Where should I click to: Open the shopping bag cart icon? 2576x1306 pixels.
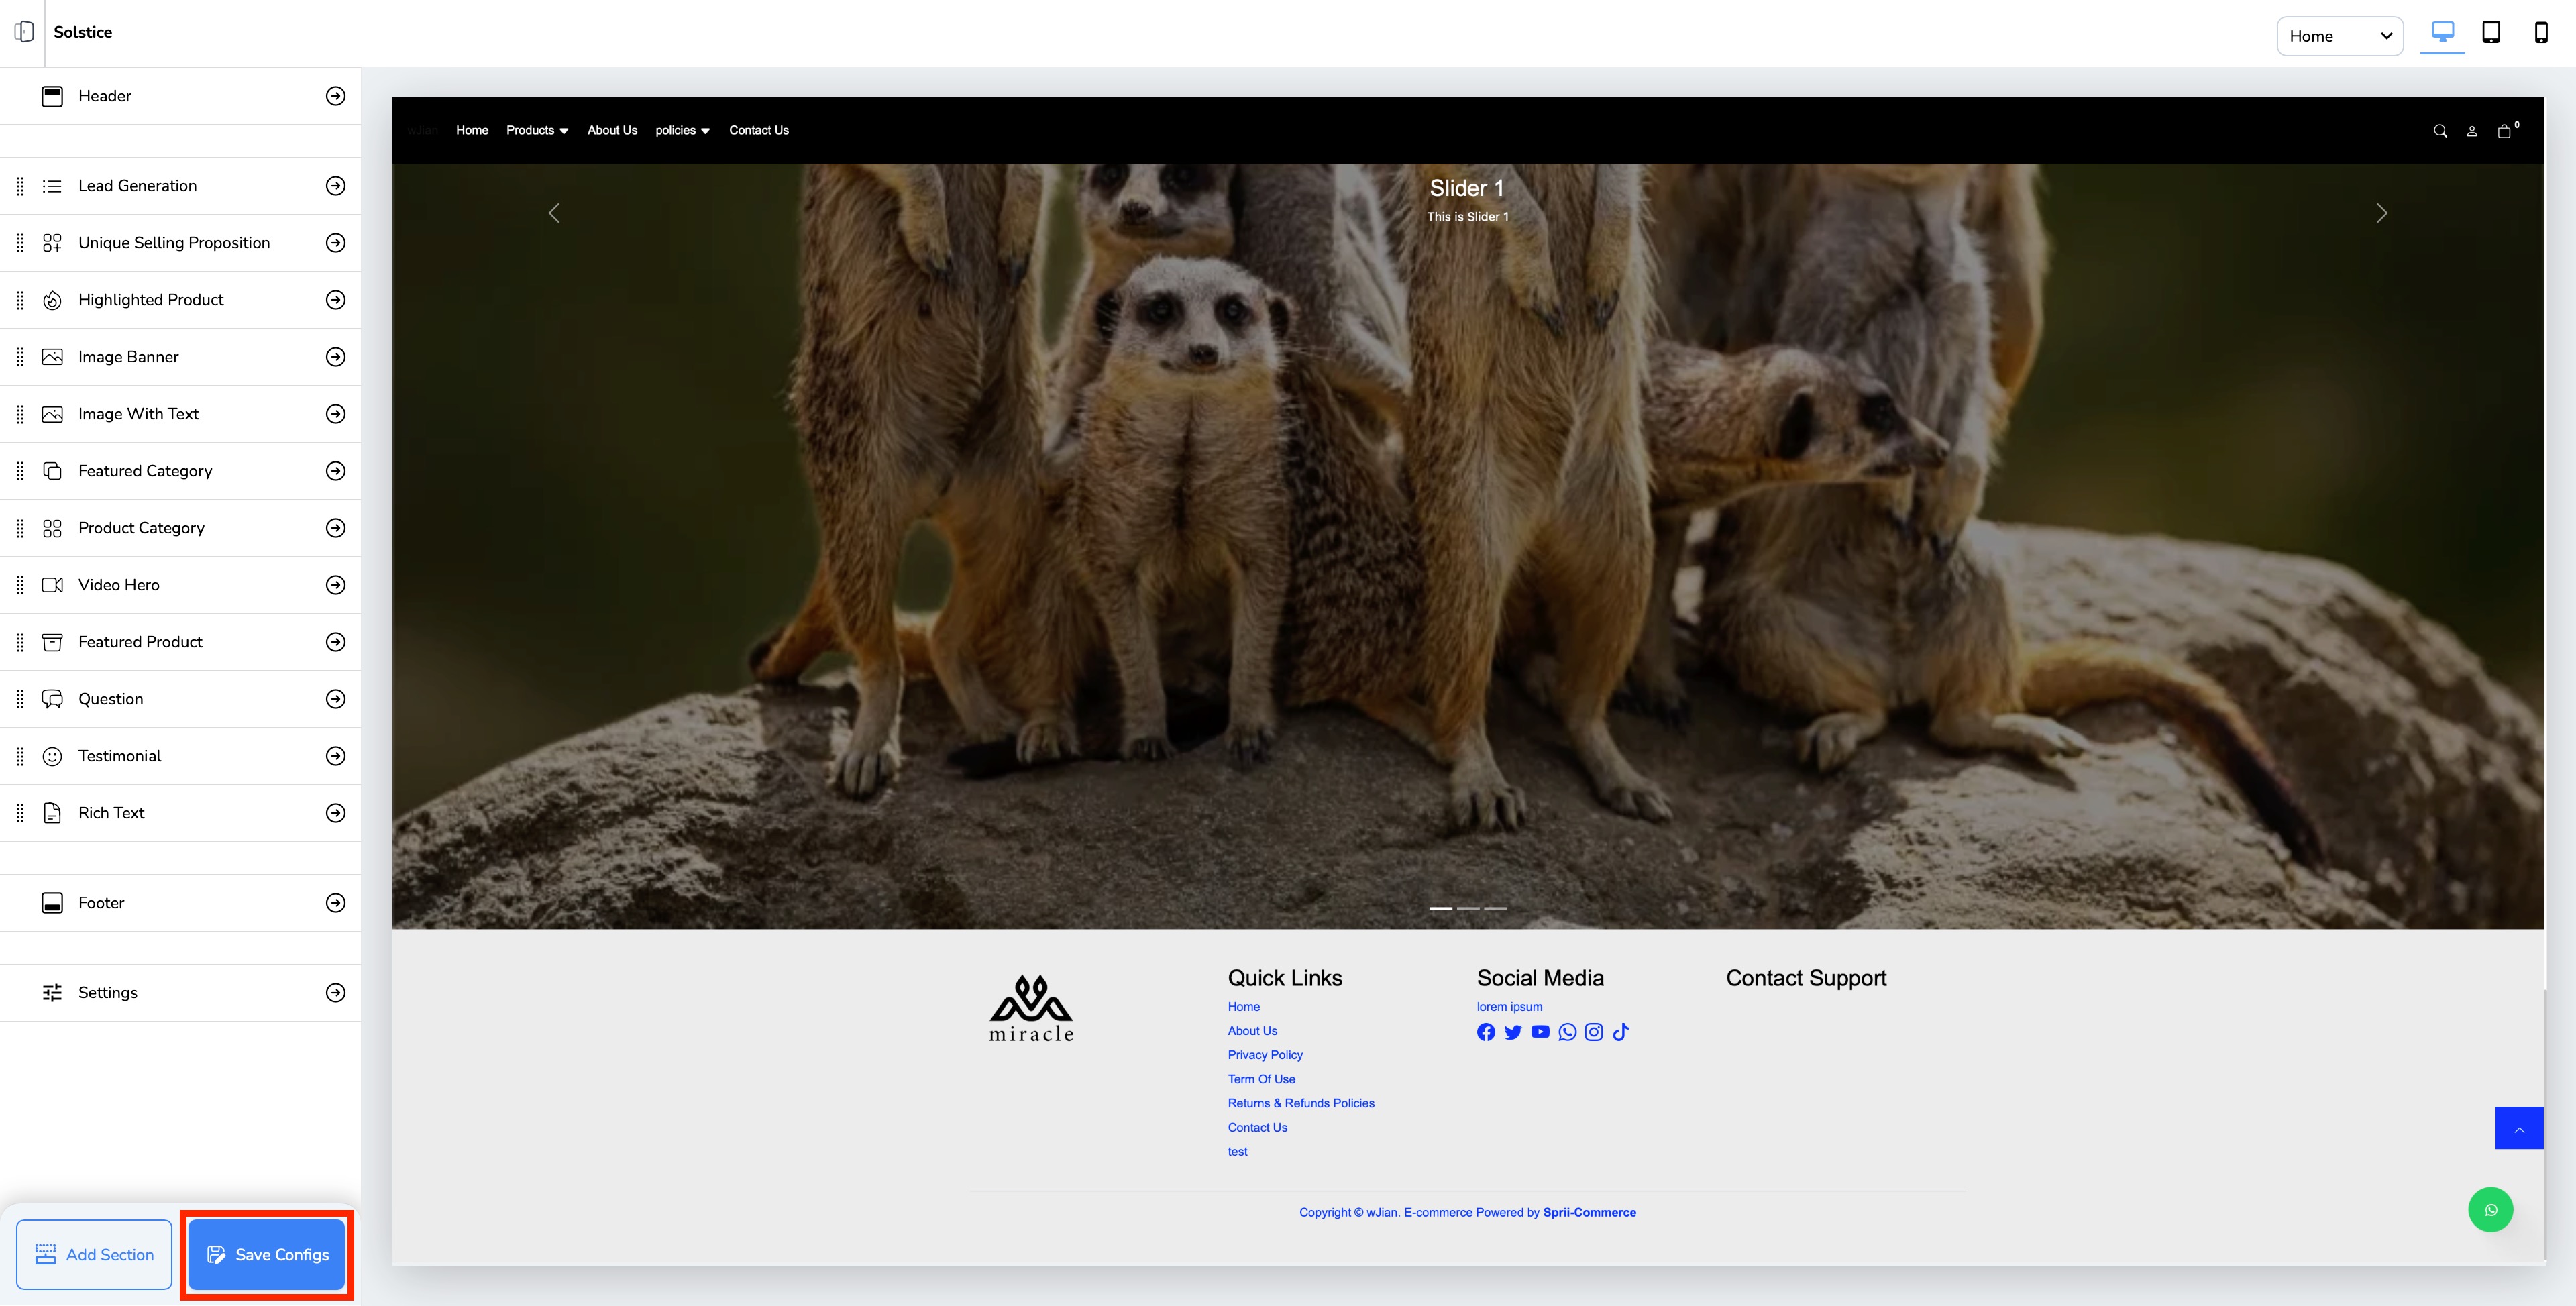(2504, 131)
